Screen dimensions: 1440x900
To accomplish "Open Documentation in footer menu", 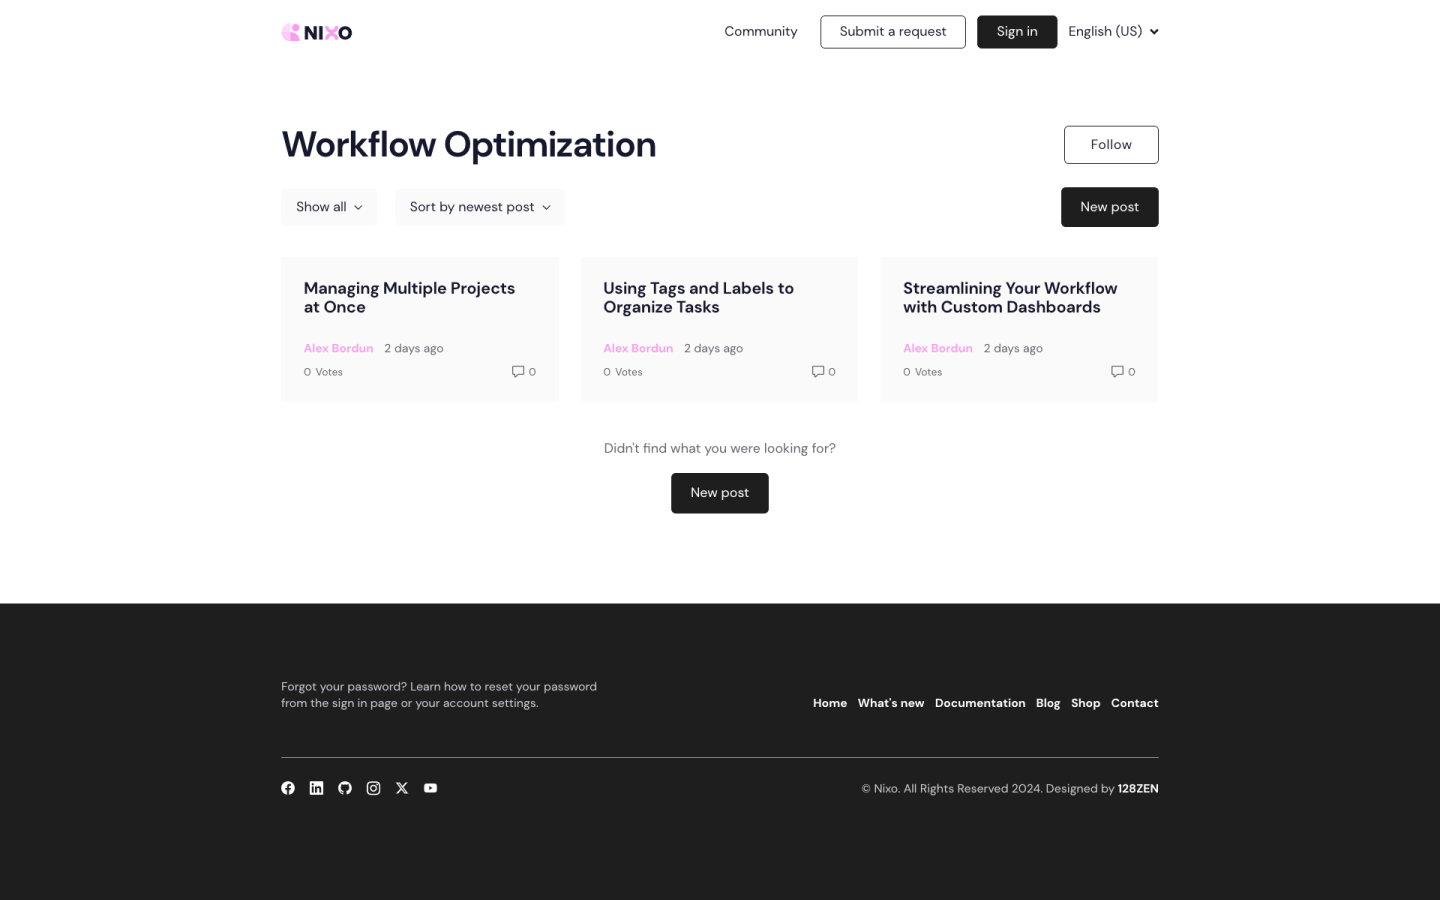I will [979, 703].
